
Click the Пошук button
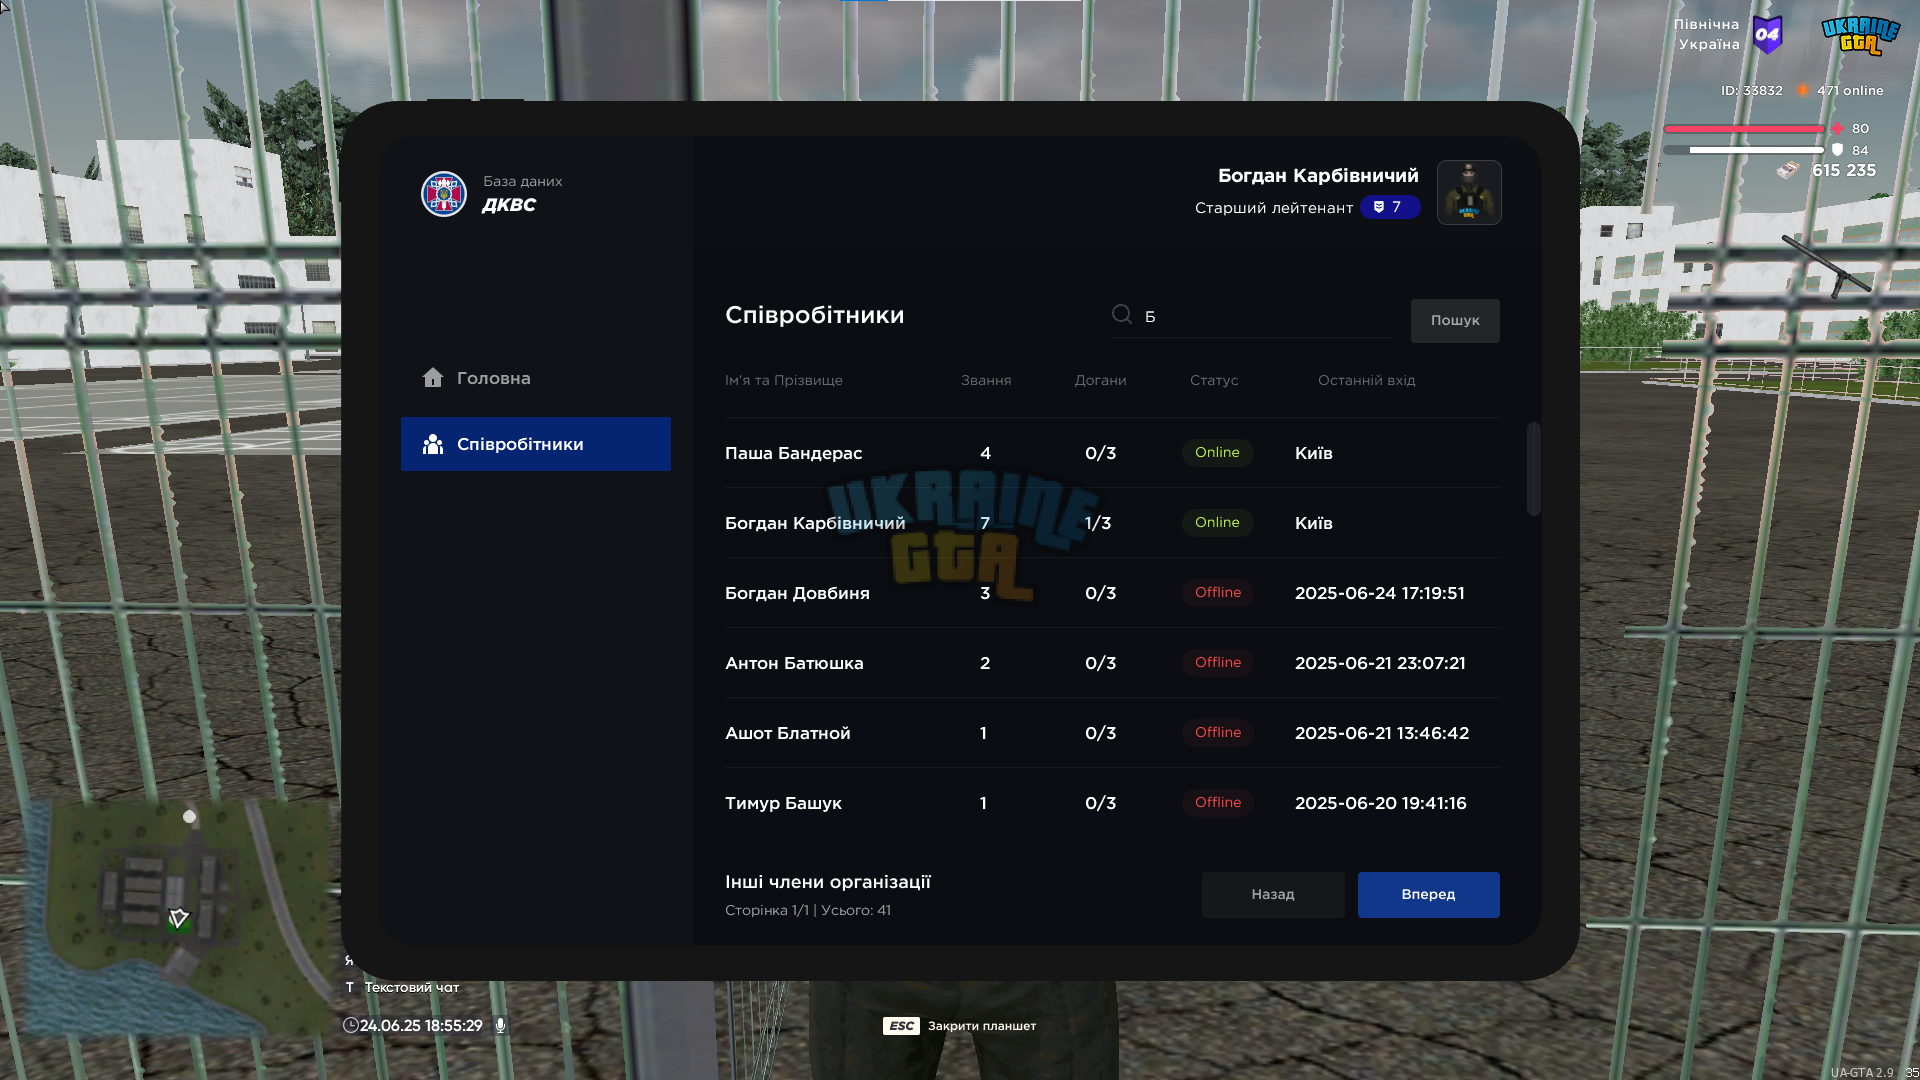pos(1455,321)
